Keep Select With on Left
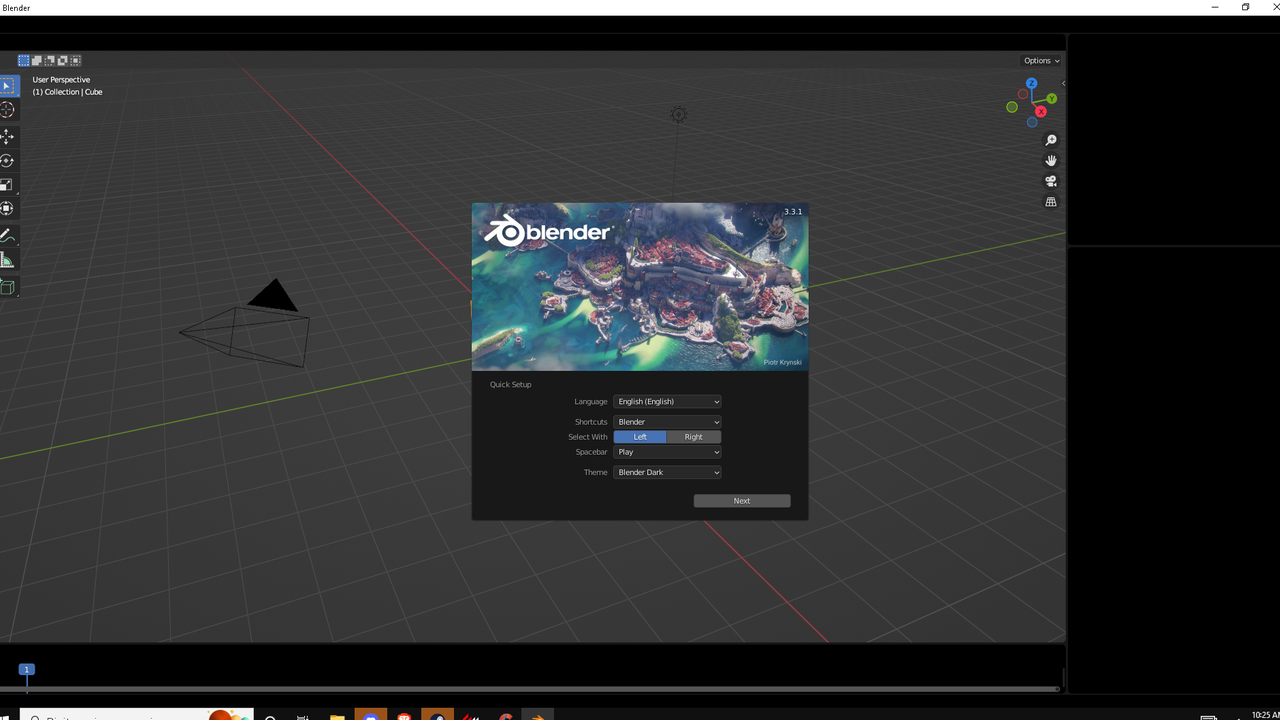This screenshot has height=720, width=1280. click(x=640, y=437)
